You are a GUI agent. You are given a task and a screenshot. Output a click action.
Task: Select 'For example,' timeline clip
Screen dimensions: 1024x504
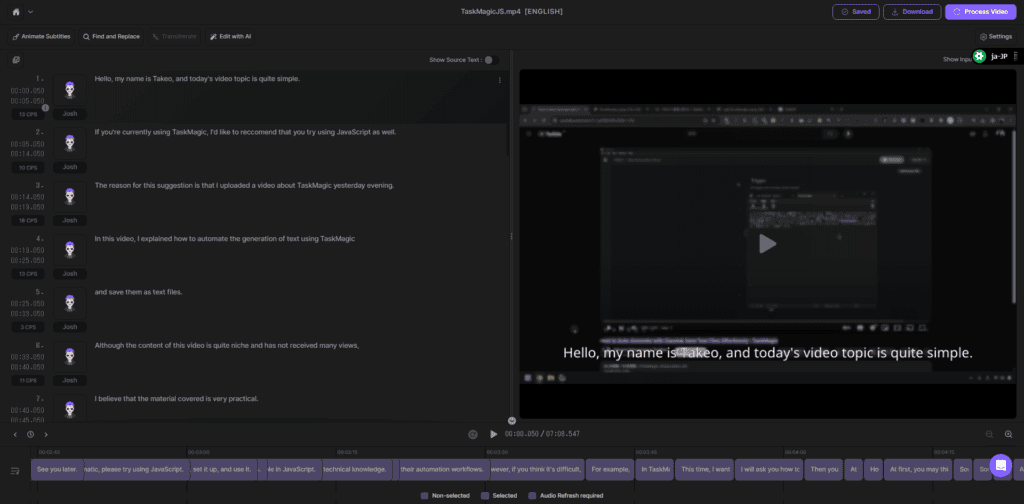610,469
